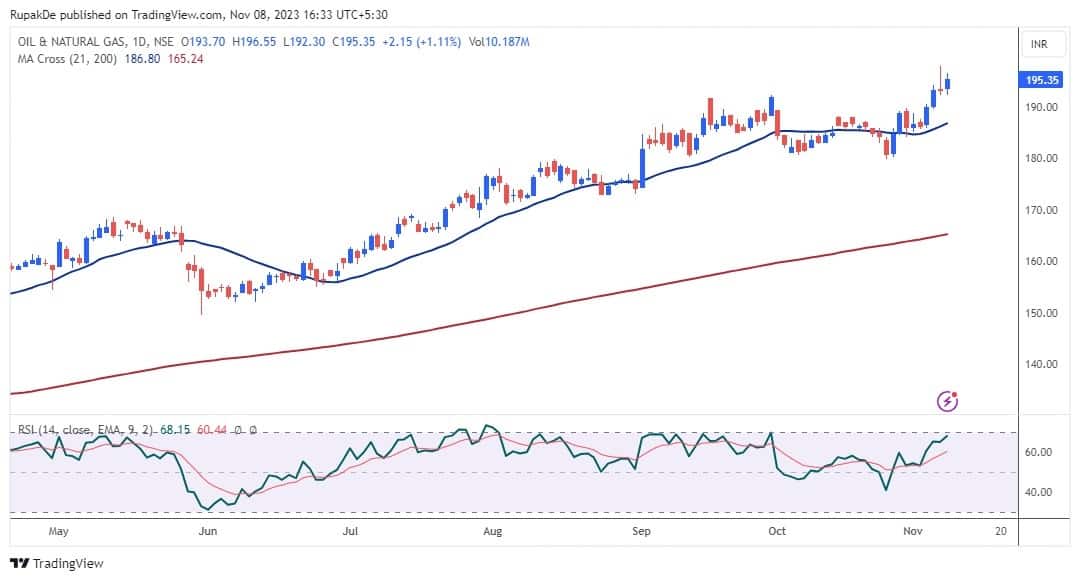The image size is (1080, 581).
Task: Click the Aug label on time axis
Action: 493,531
